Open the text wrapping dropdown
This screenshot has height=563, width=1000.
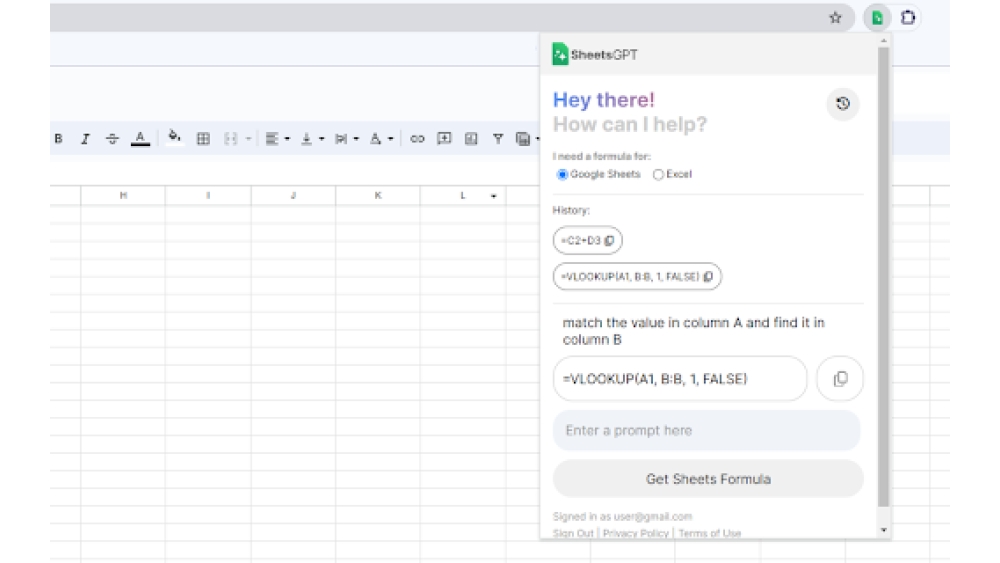[x=347, y=138]
